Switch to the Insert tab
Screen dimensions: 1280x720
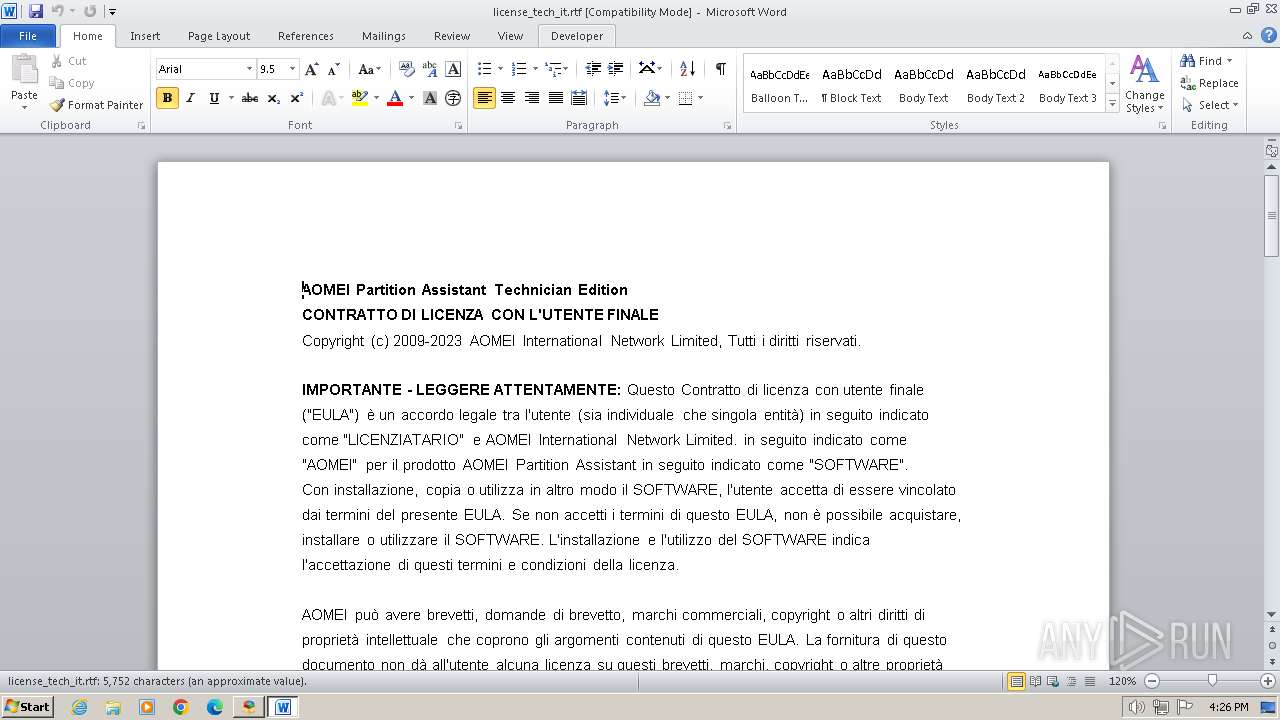click(x=145, y=36)
